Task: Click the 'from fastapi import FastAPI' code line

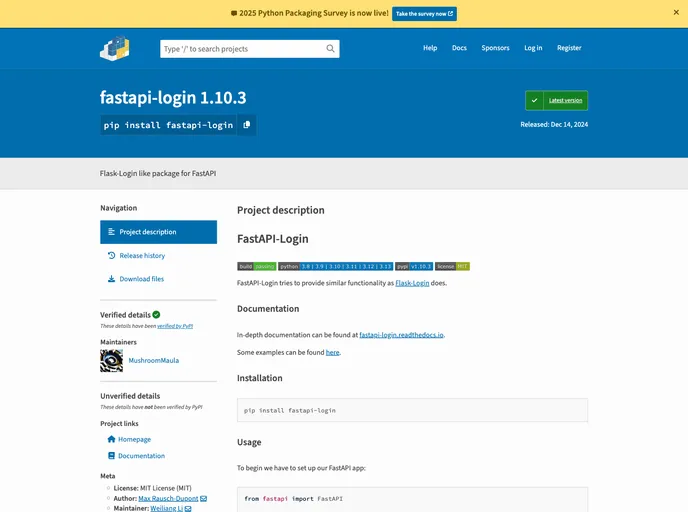Action: pos(294,499)
